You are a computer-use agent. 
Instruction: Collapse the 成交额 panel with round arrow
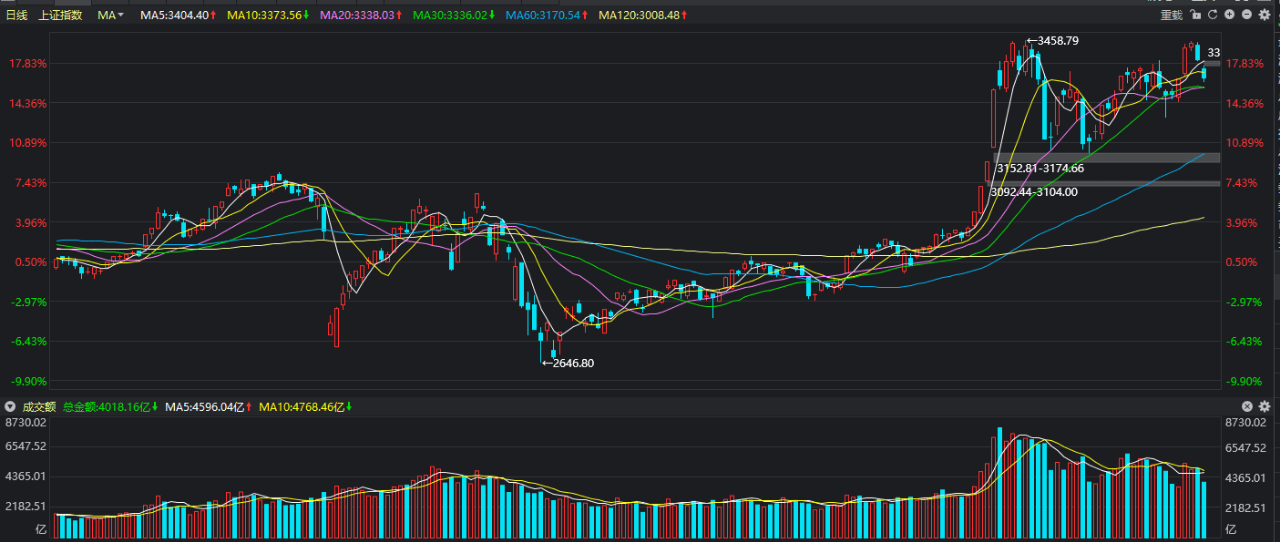pyautogui.click(x=10, y=407)
